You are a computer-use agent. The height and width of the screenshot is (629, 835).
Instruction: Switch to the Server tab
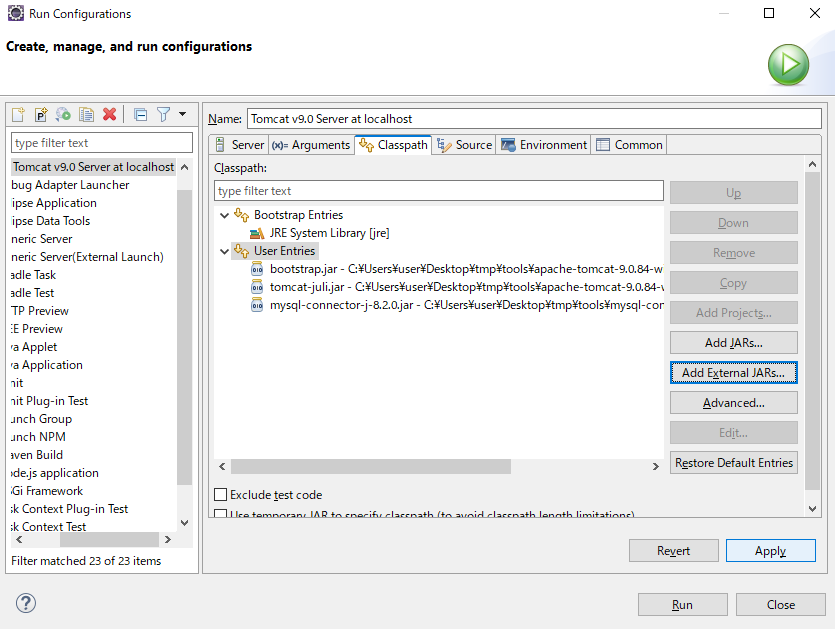tap(240, 145)
